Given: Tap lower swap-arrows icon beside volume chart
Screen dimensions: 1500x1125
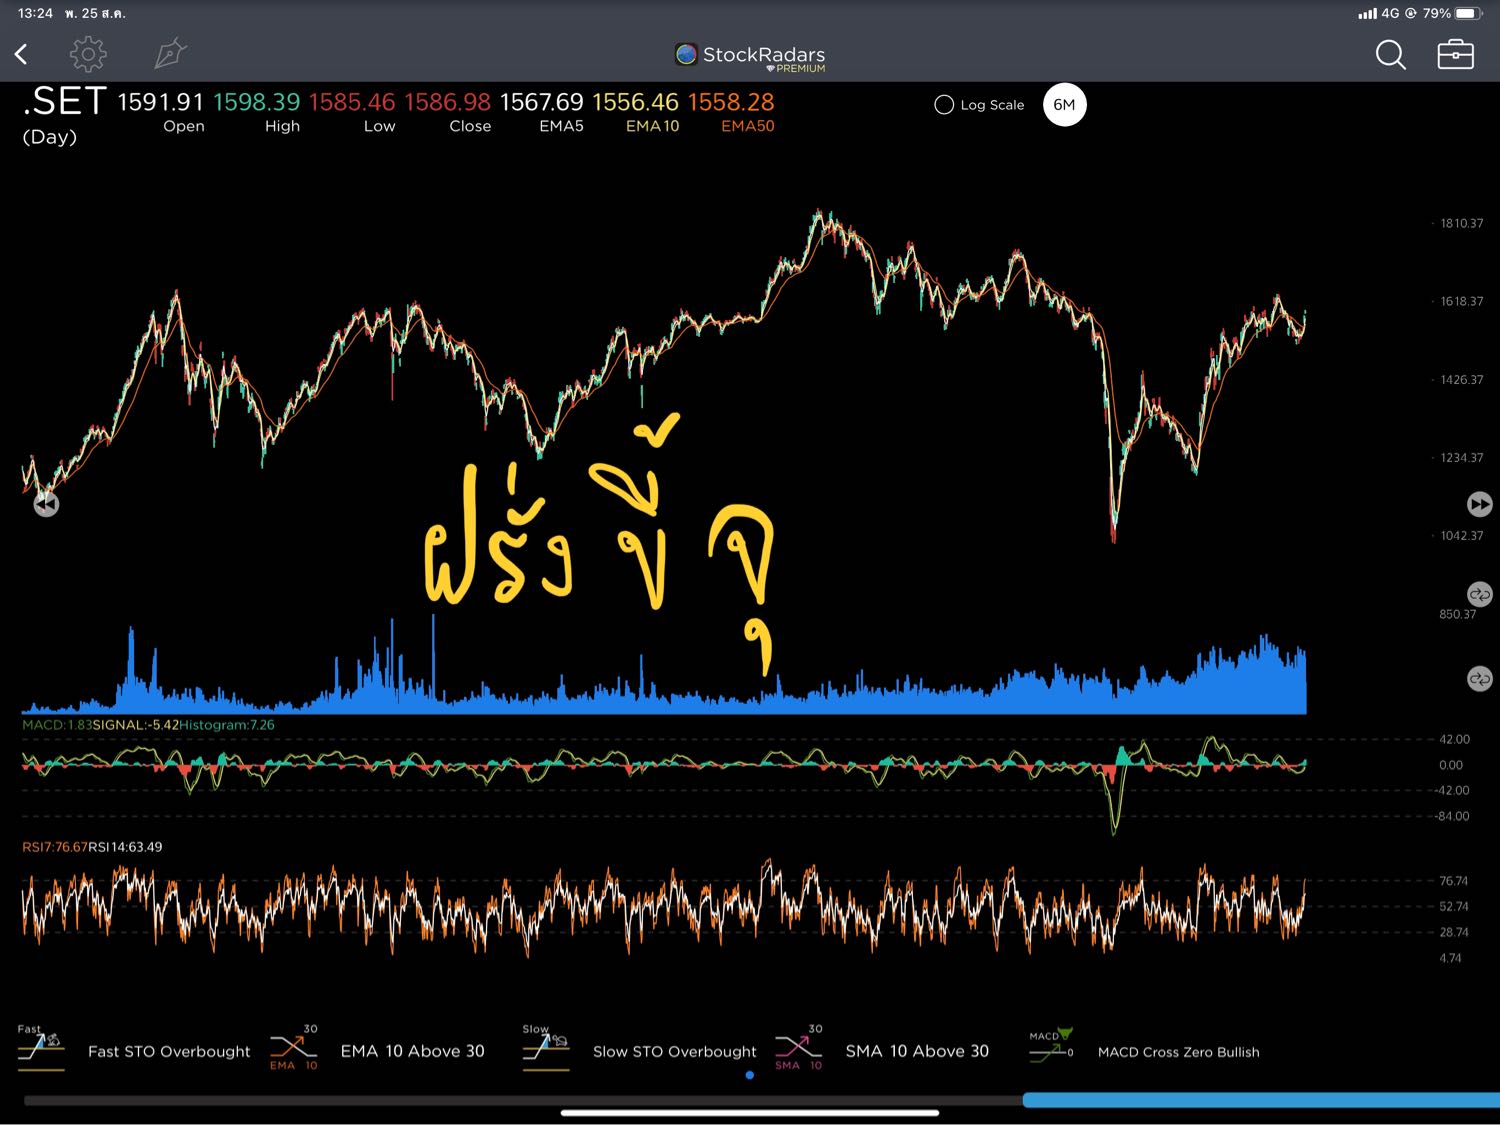Looking at the screenshot, I should coord(1479,679).
